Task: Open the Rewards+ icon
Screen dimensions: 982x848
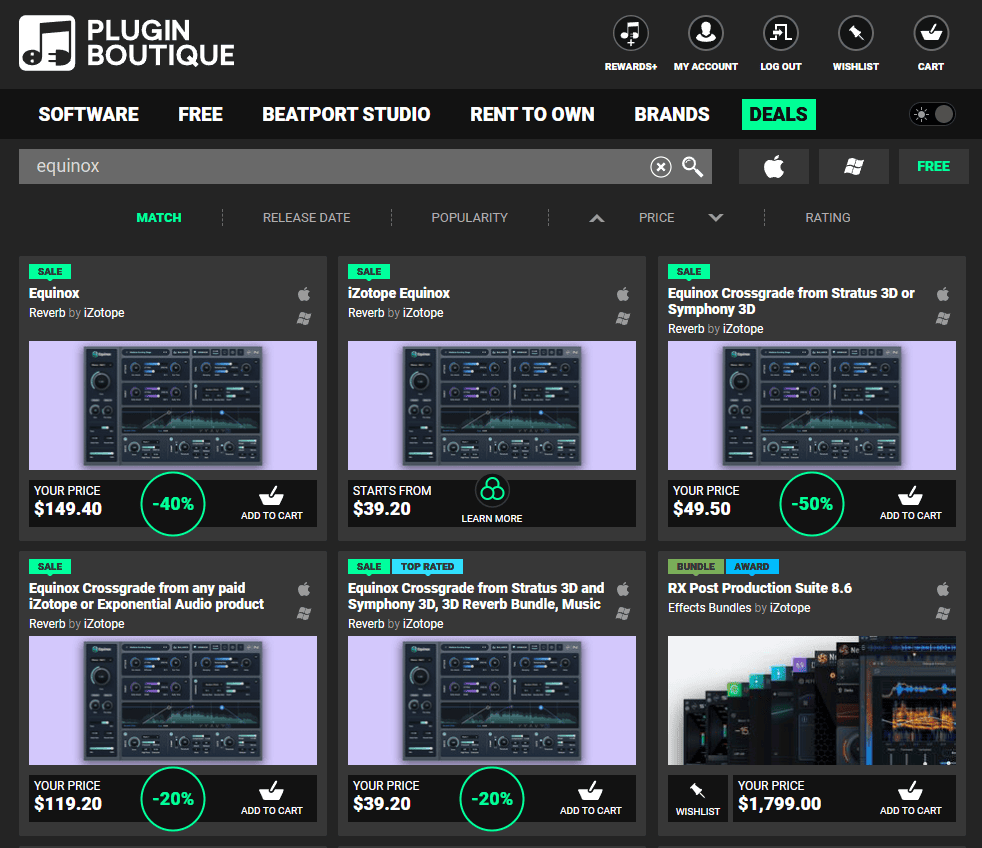Action: click(x=631, y=33)
